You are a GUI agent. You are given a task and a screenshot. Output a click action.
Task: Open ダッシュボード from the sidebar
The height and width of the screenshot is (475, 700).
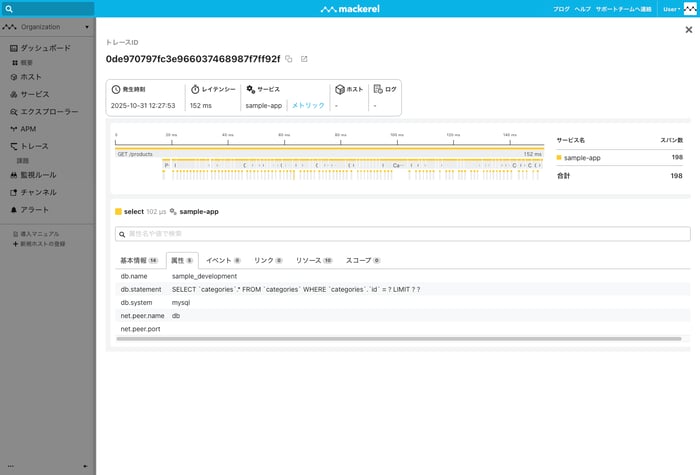(x=45, y=48)
